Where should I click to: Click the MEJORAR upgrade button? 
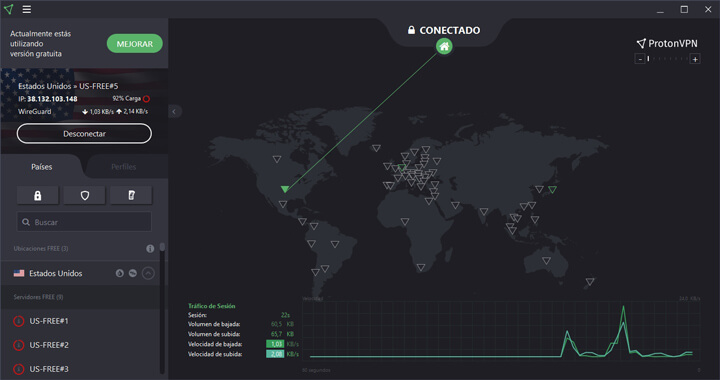(135, 44)
